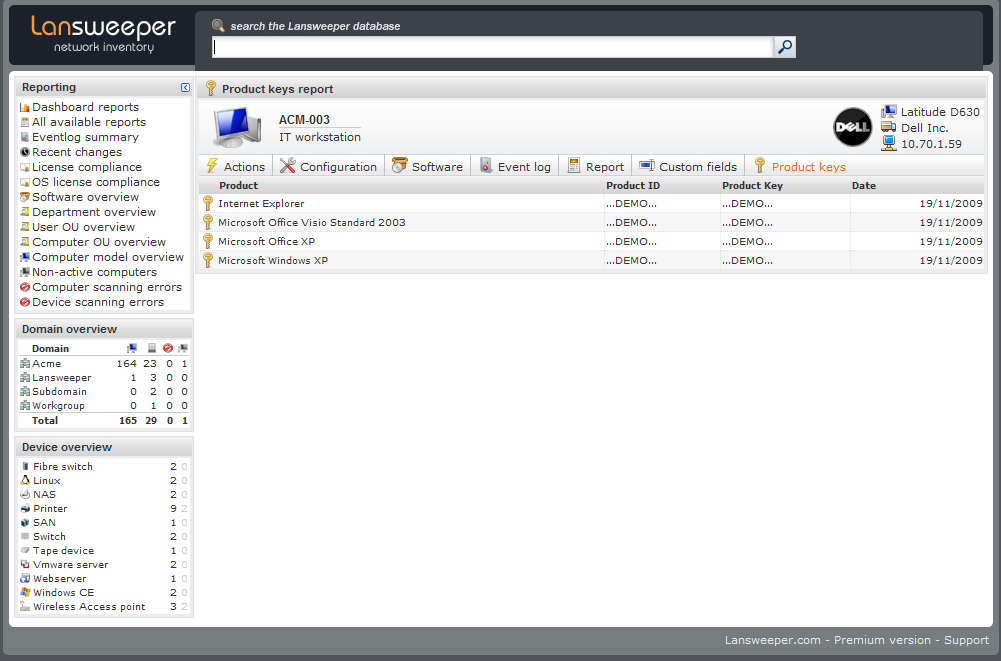
Task: Switch to the Custom fields tab
Action: pyautogui.click(x=688, y=166)
